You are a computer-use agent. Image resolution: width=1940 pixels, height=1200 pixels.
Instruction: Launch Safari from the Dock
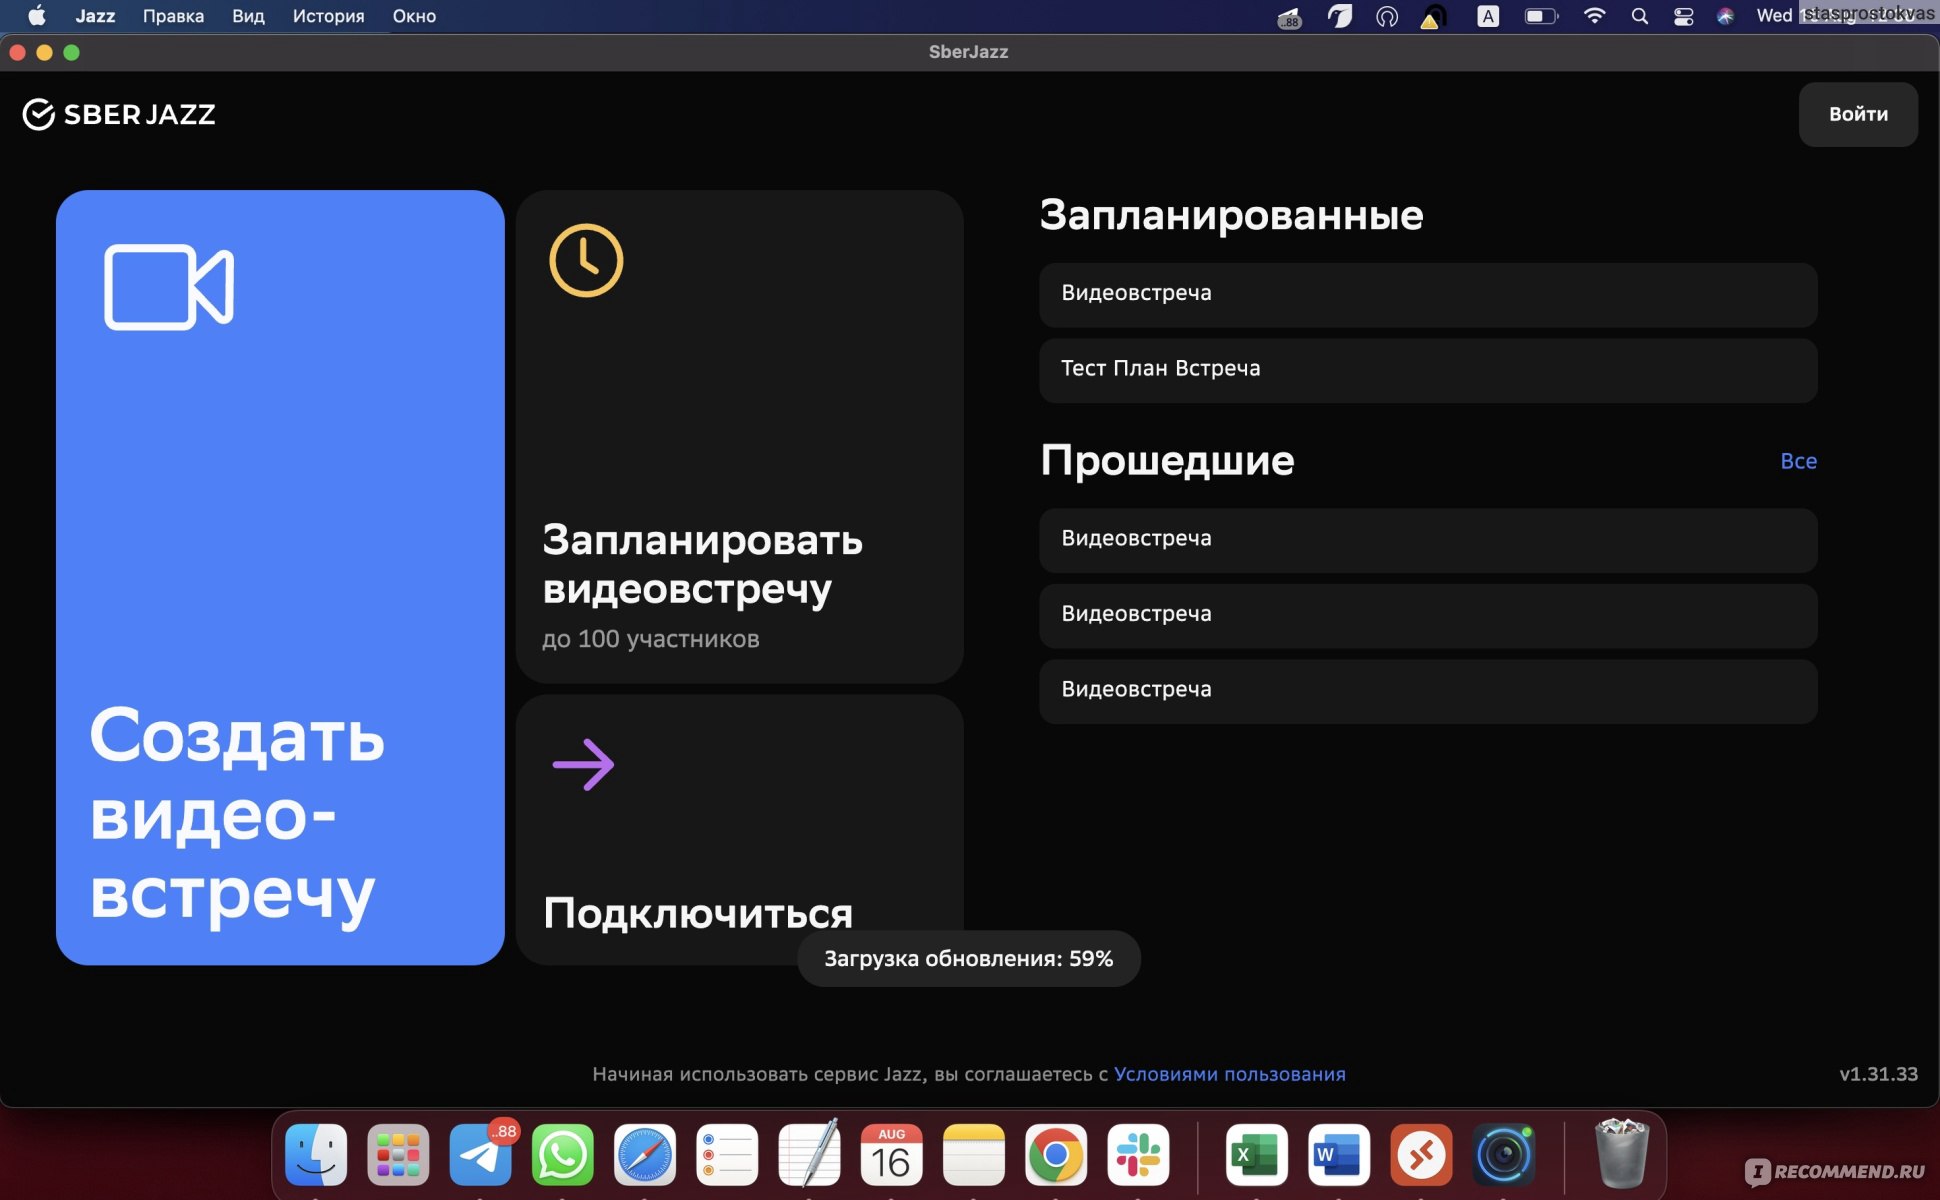[645, 1155]
